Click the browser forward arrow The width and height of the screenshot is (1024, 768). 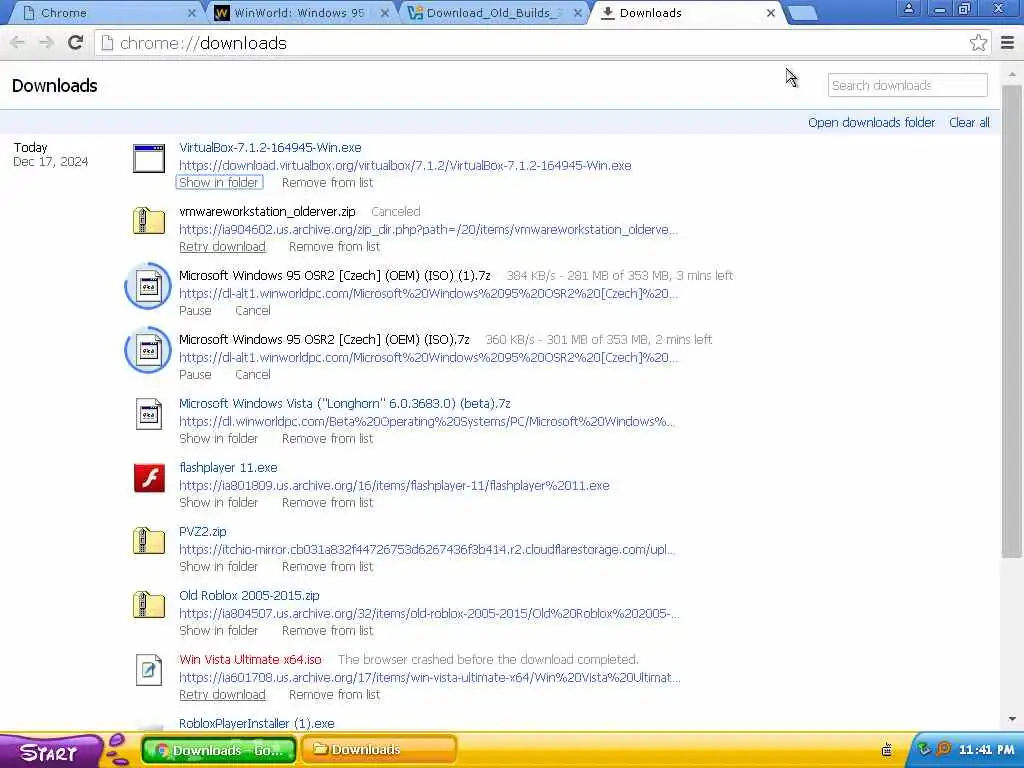click(46, 43)
